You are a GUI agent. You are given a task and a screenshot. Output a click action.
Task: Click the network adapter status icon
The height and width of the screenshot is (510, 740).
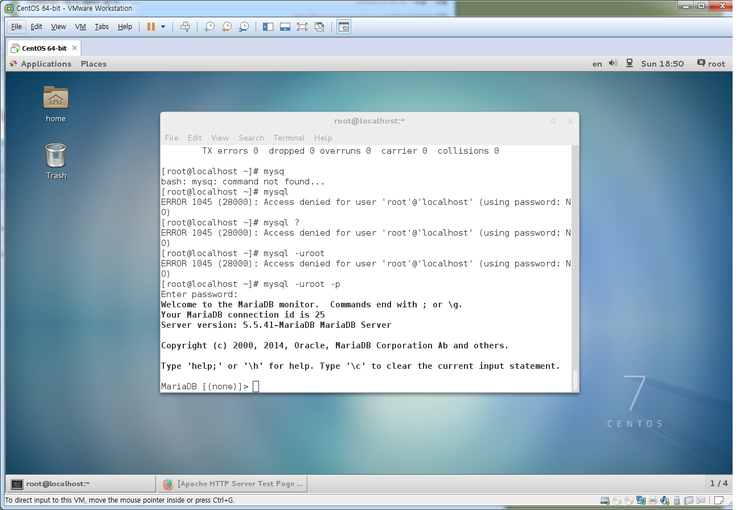click(641, 501)
